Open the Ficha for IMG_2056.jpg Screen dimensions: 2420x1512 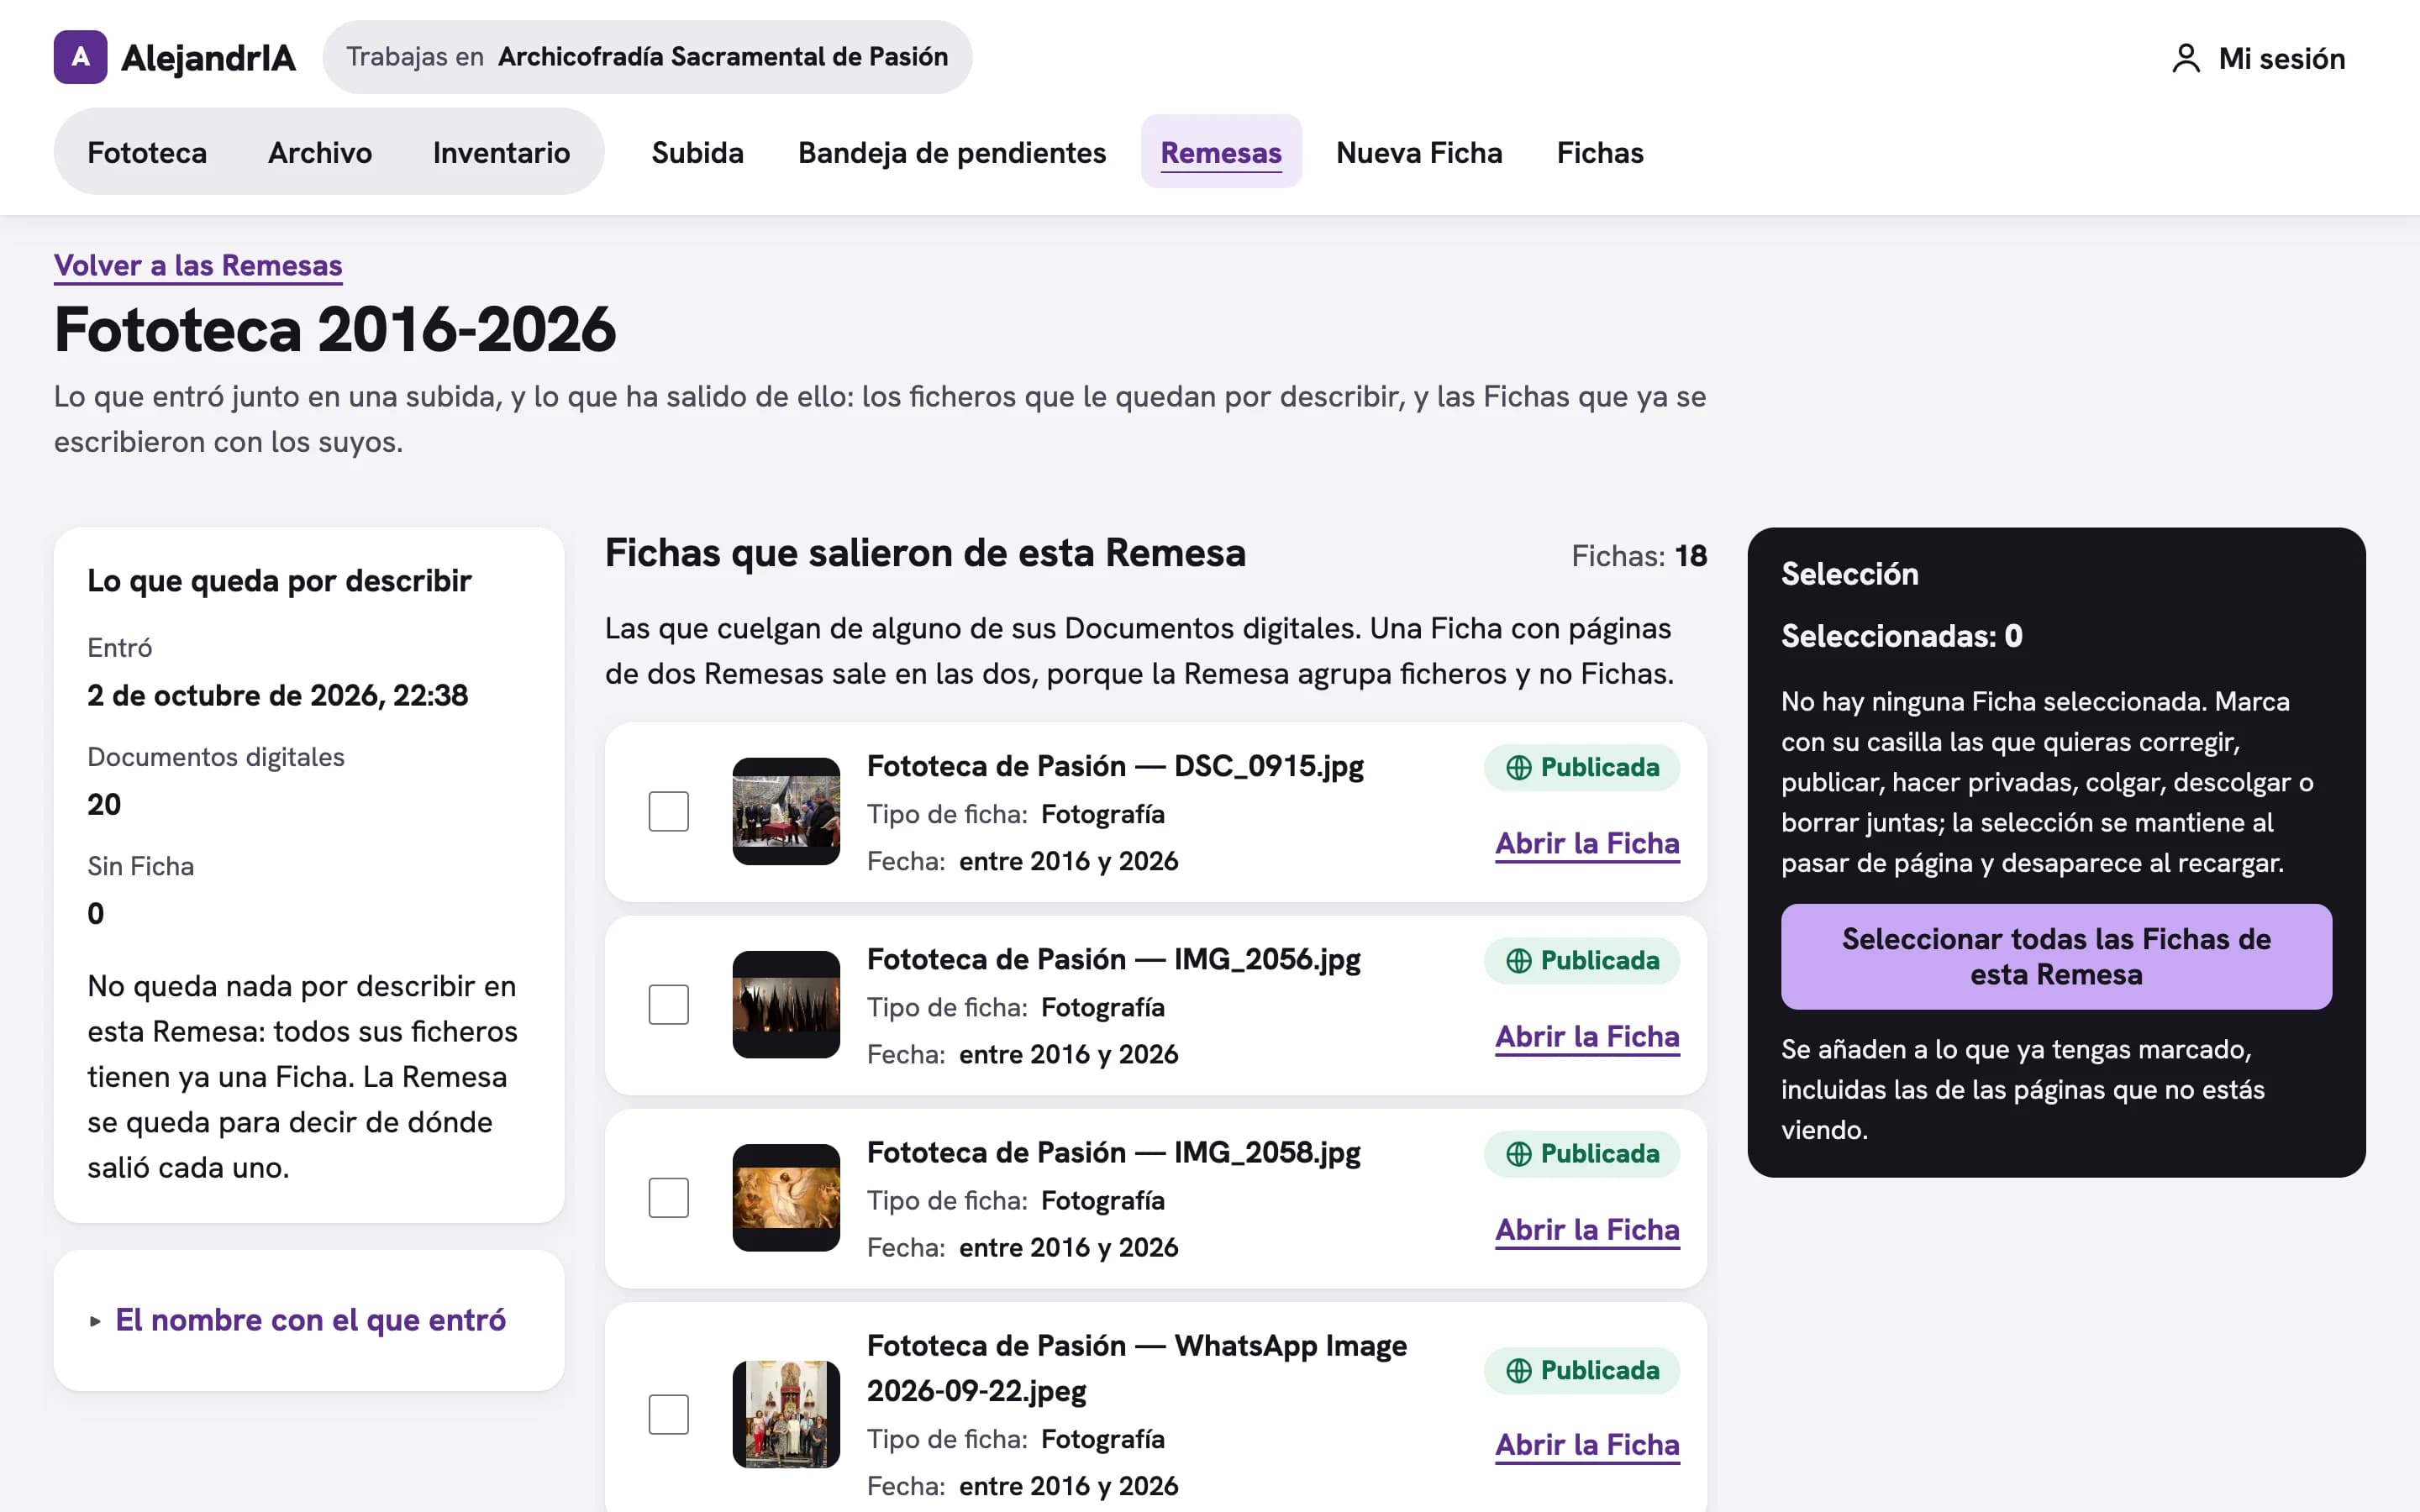pos(1587,1036)
